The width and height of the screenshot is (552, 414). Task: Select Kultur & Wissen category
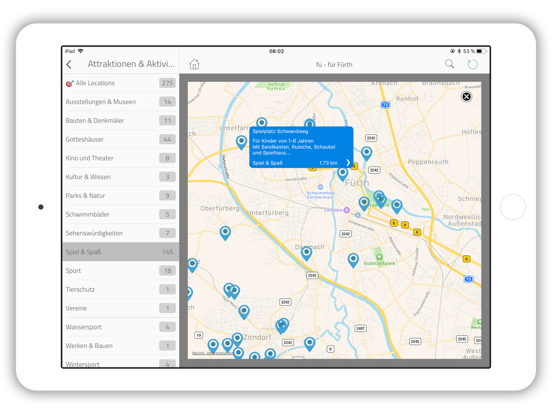121,177
